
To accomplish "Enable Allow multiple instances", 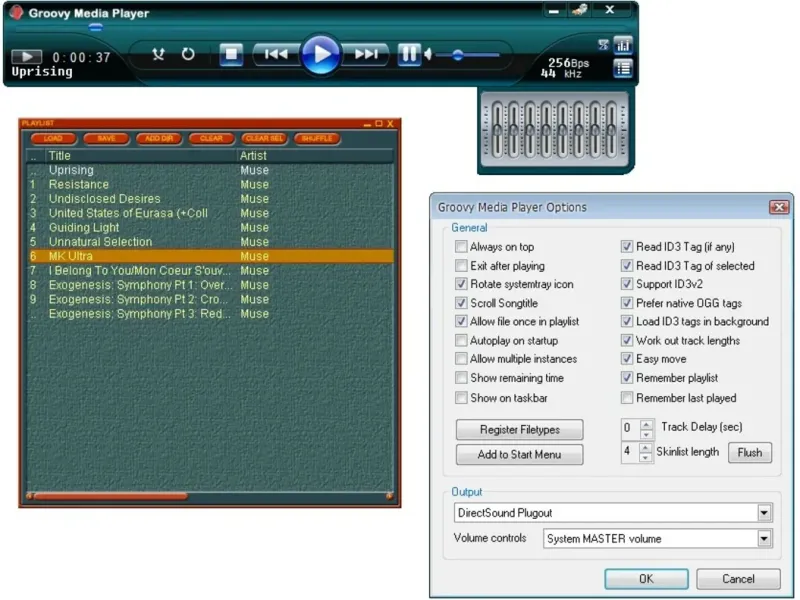I will pyautogui.click(x=461, y=359).
